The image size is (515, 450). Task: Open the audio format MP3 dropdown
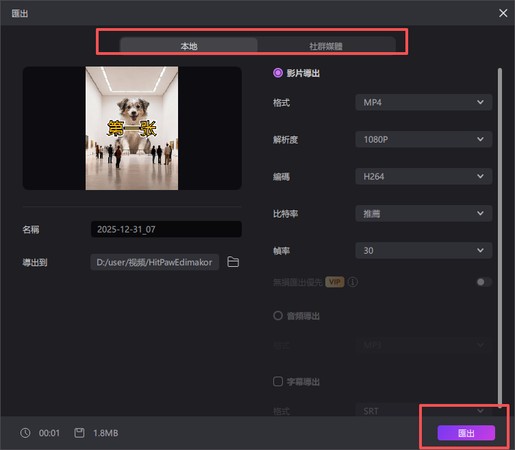click(423, 345)
